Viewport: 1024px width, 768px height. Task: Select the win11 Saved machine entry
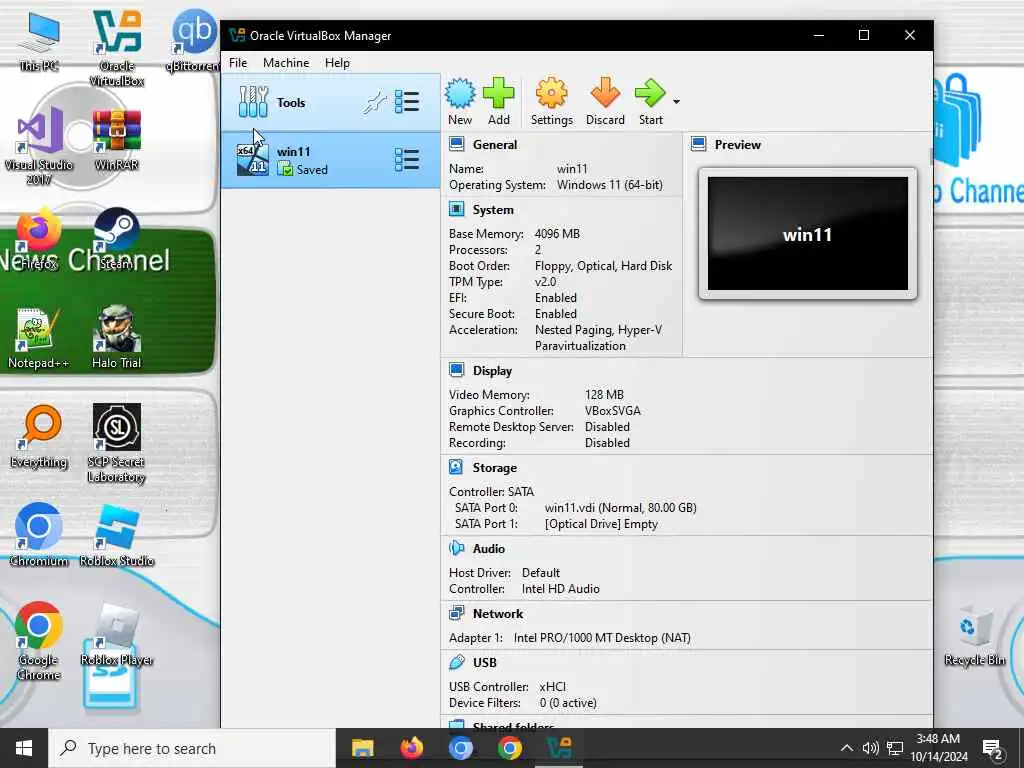tap(330, 160)
